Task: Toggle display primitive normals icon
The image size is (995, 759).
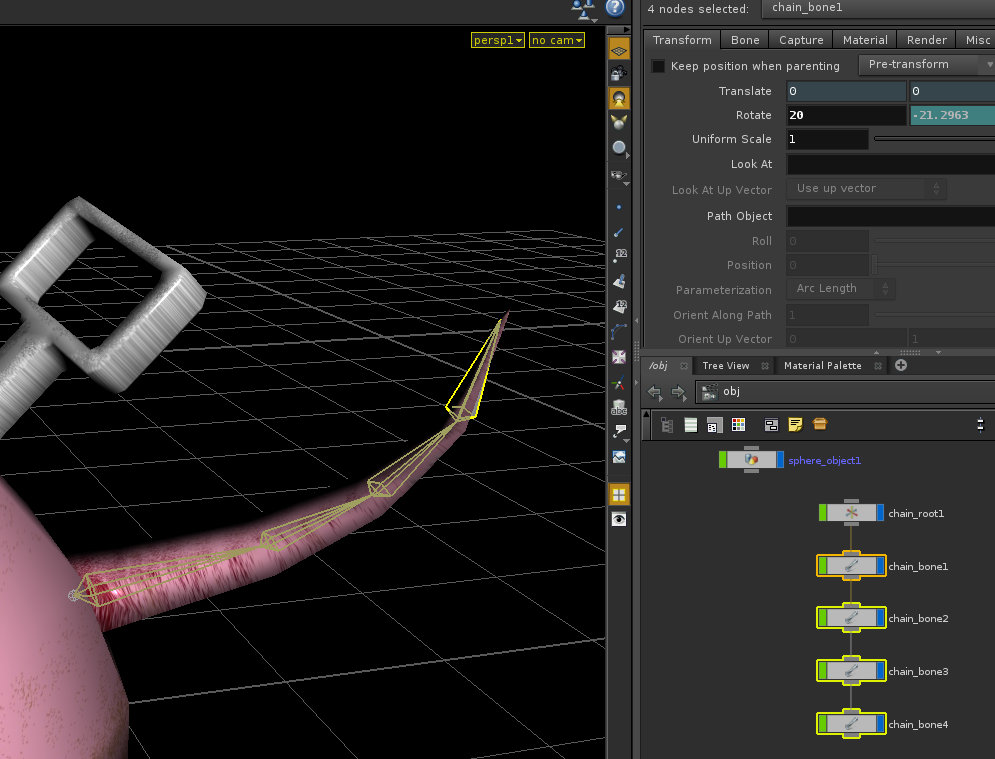Action: pos(619,281)
